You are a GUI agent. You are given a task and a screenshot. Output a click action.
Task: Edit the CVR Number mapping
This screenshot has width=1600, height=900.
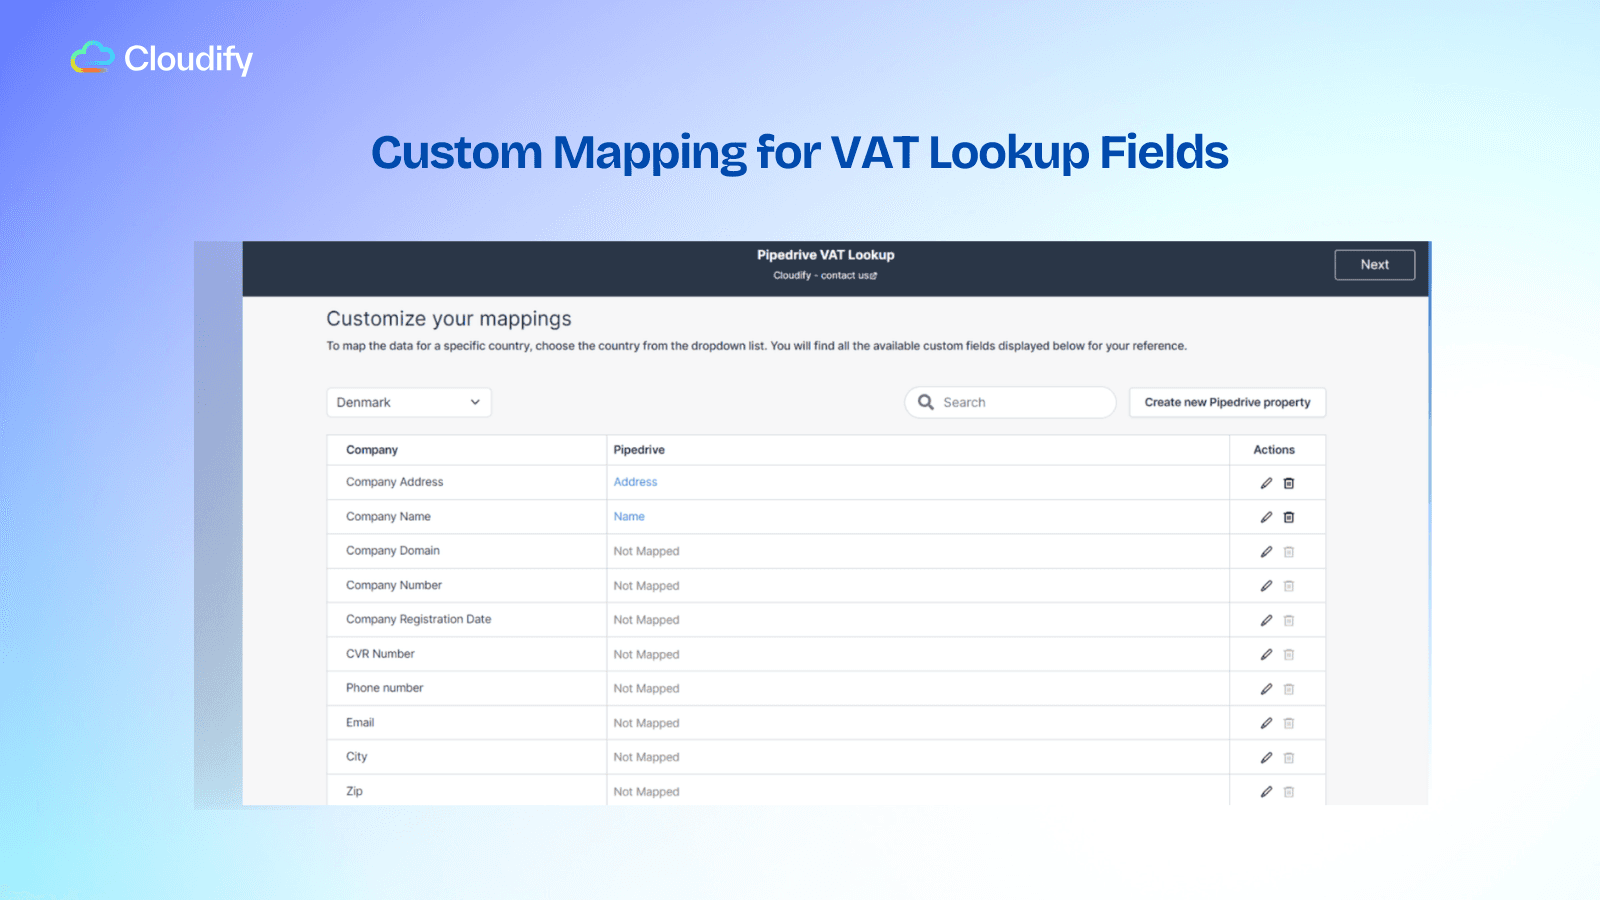[1266, 655]
